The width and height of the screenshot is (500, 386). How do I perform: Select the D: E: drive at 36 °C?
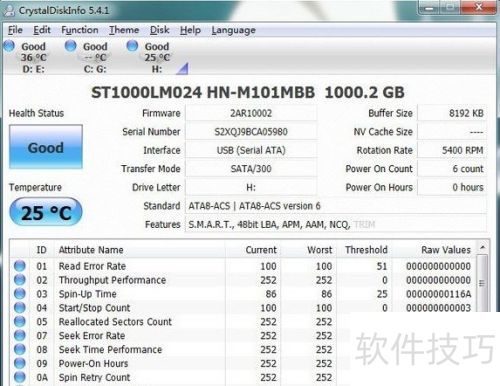34,57
